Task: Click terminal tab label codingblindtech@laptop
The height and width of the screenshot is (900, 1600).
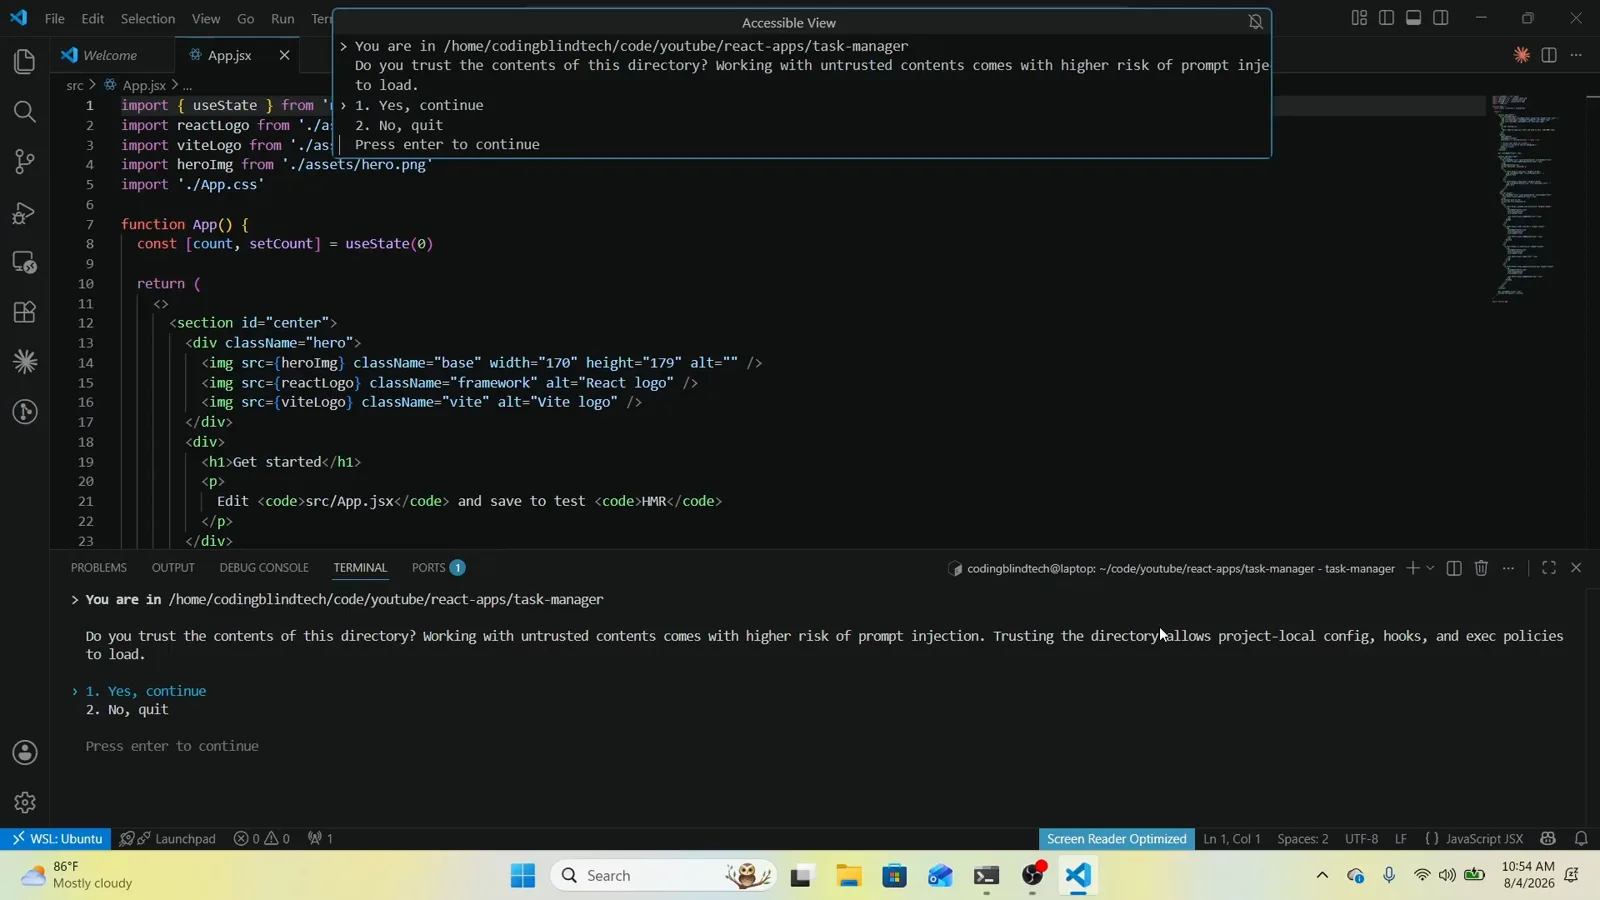Action: pos(1171,568)
